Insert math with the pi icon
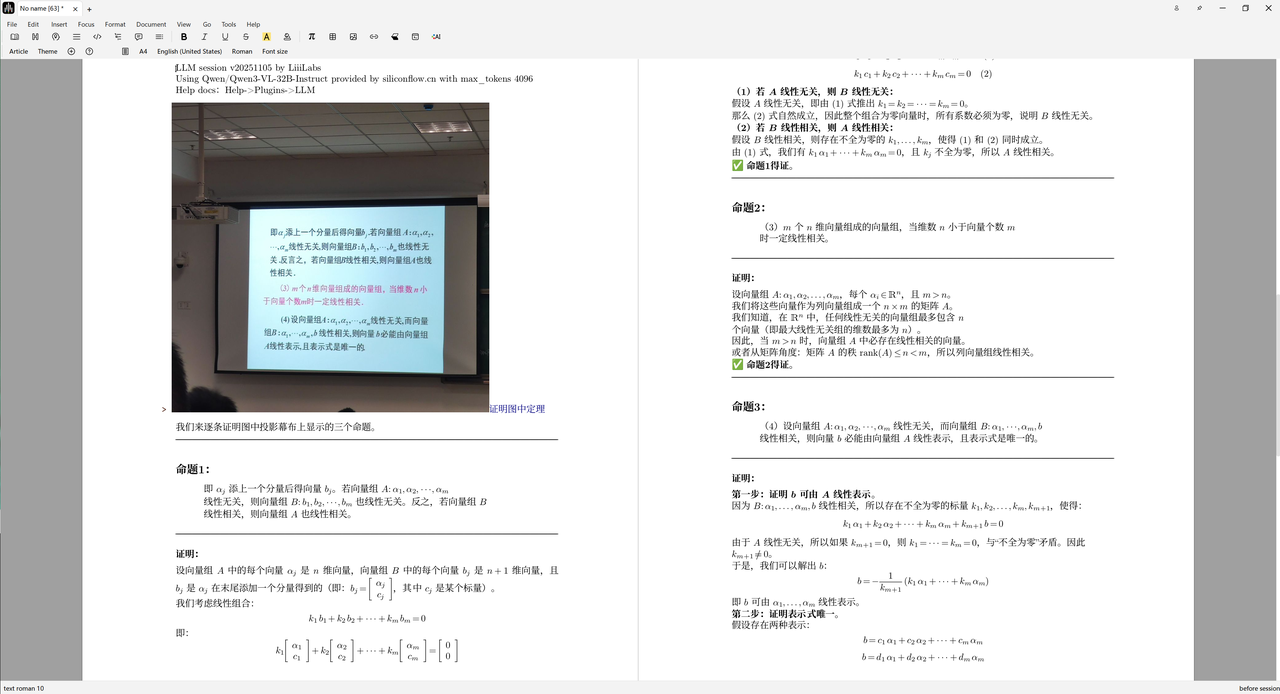1280x694 pixels. click(312, 37)
